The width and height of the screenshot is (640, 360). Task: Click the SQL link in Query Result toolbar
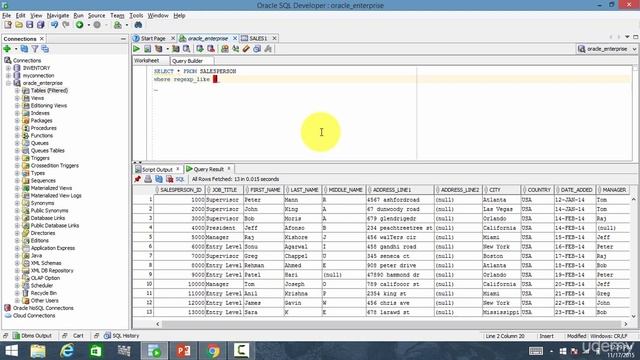tap(180, 179)
